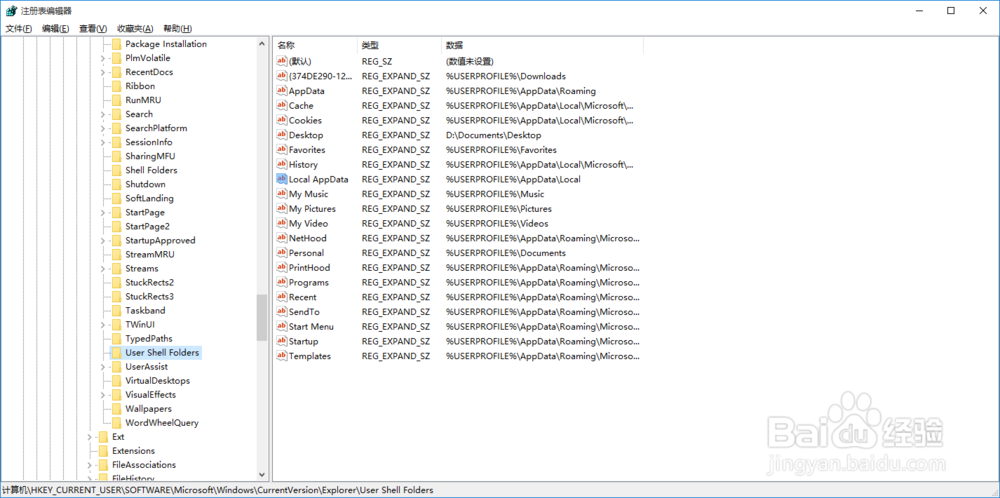Click the folder icon of Wallpapers key
Screen dimensions: 1000x498
116,409
